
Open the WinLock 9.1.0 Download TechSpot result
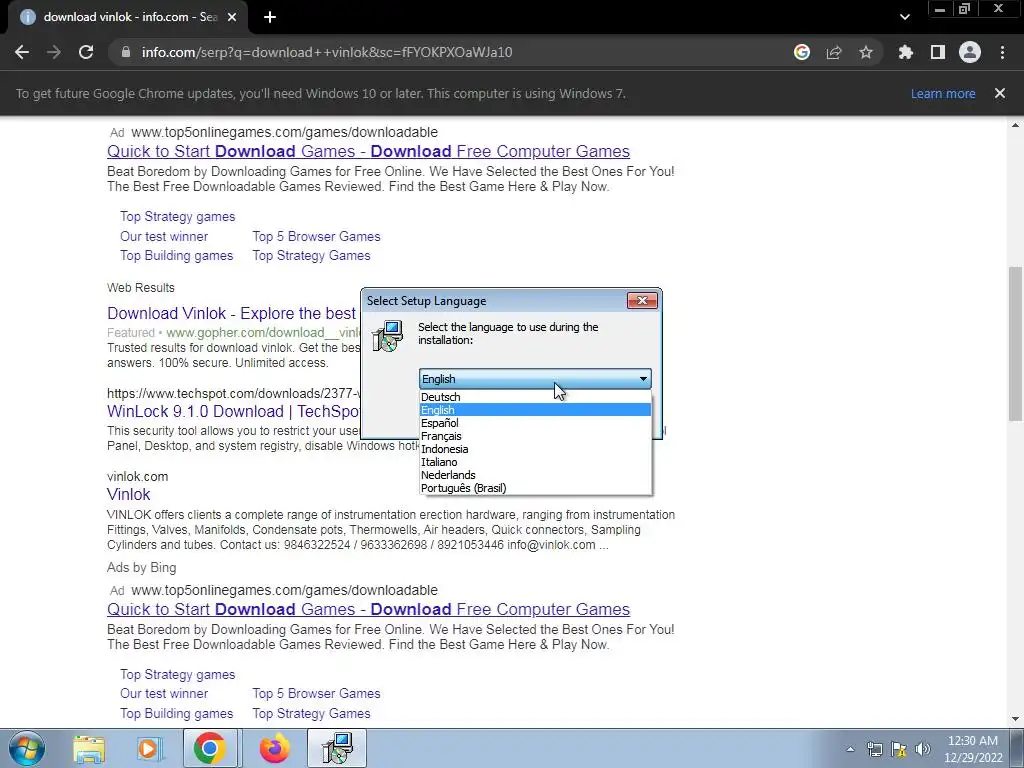tap(234, 411)
